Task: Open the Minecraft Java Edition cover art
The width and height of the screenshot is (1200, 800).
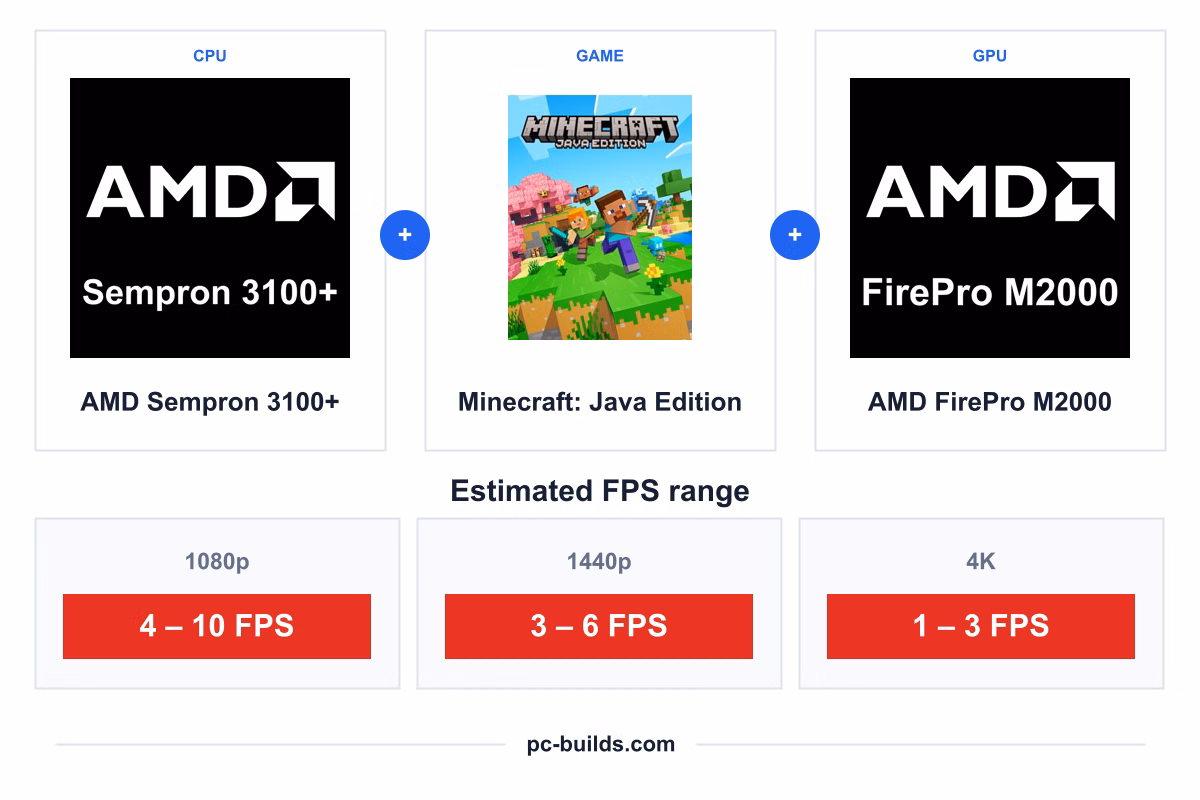Action: (x=600, y=218)
